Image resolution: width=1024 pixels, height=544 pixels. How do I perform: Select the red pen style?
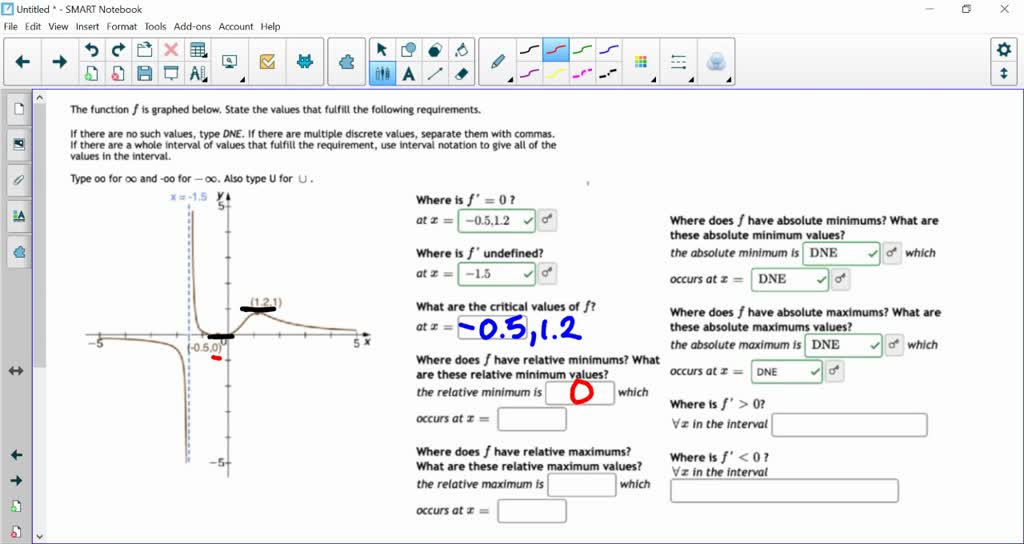[556, 50]
